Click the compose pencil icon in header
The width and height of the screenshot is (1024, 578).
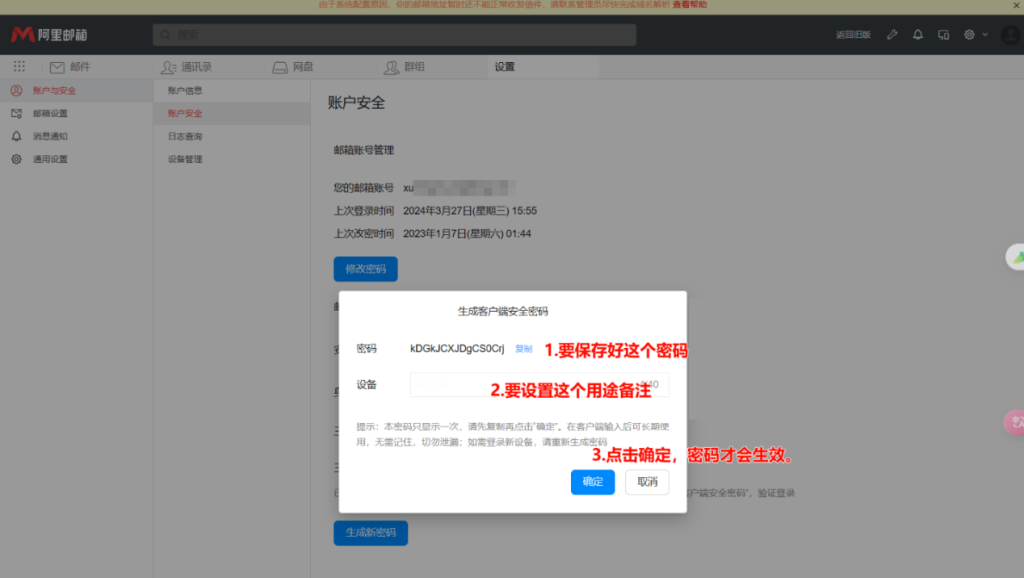click(892, 35)
